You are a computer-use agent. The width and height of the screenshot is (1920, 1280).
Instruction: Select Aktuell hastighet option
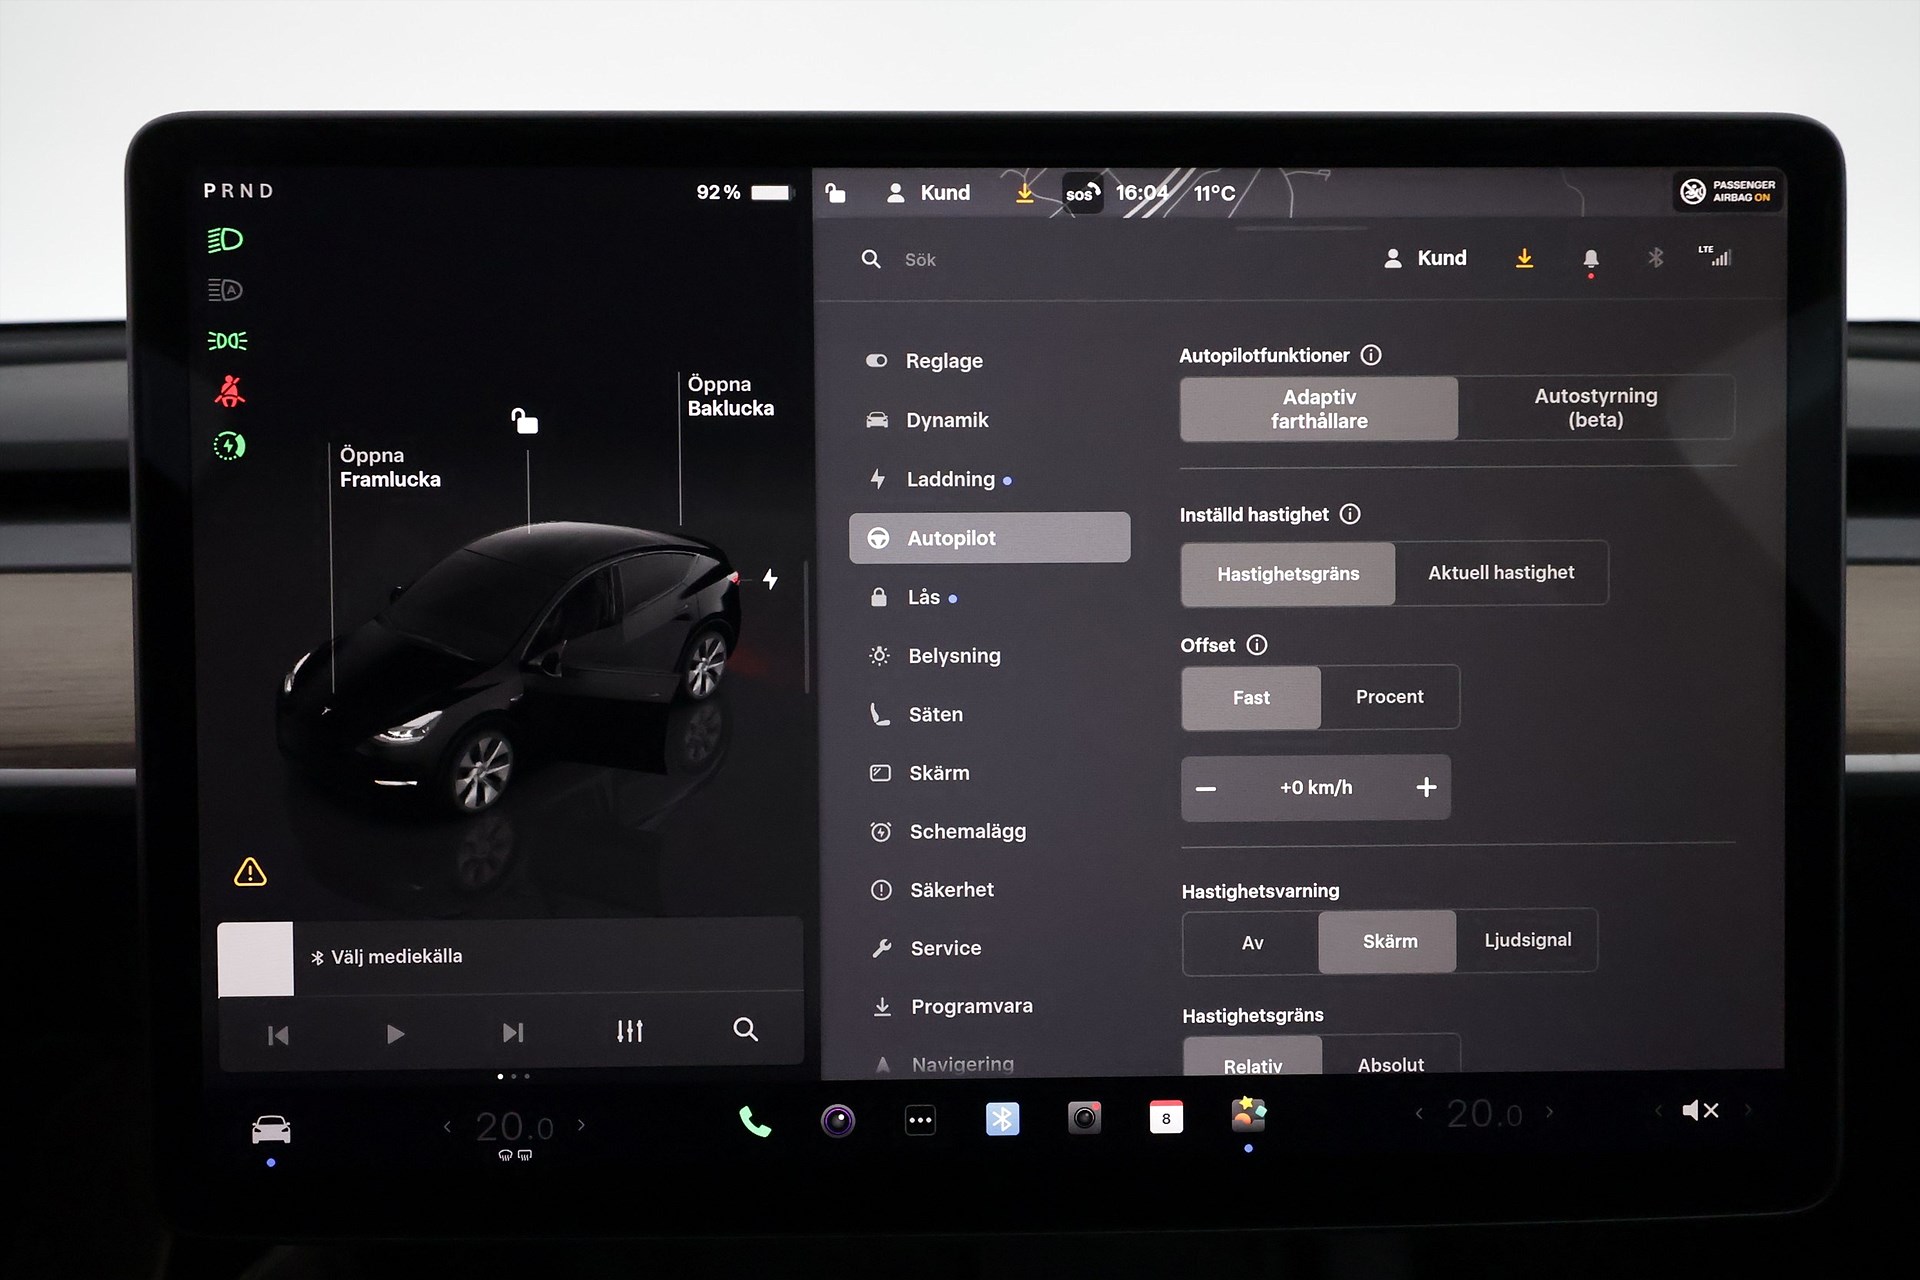1500,573
